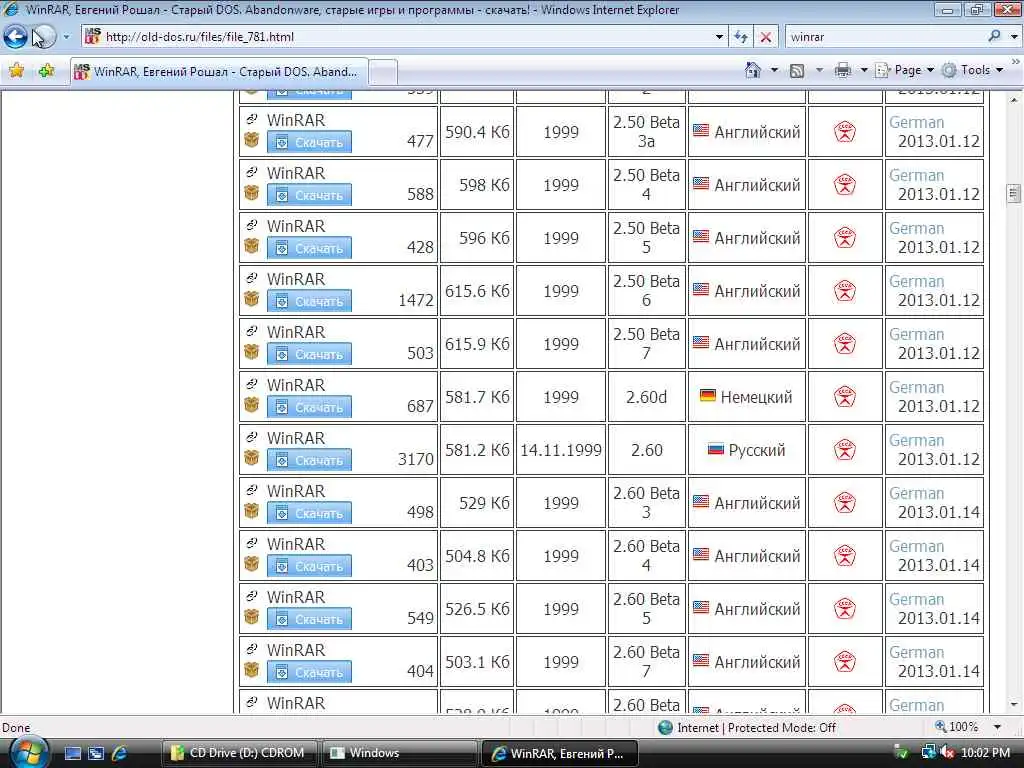This screenshot has width=1024, height=768.
Task: Open the Tools menu dropdown
Action: coord(972,70)
